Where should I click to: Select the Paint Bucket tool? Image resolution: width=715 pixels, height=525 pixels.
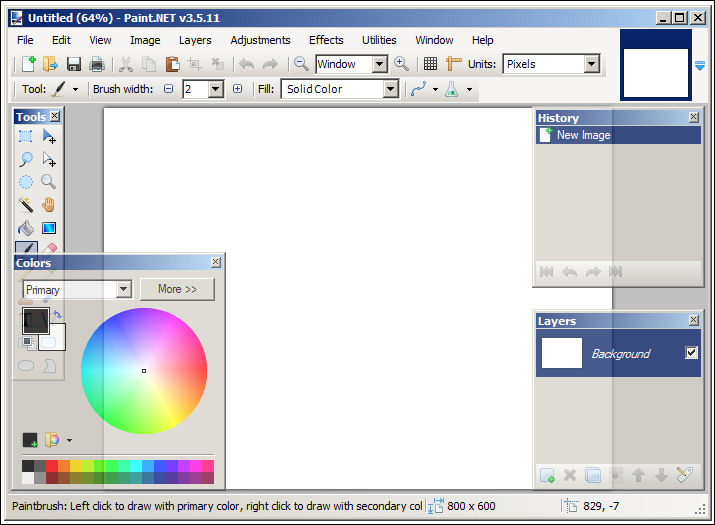pos(26,228)
